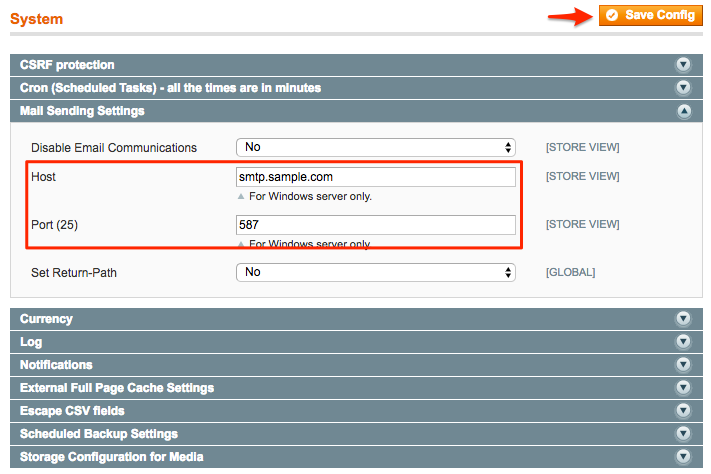Expand the Currency section arrow icon

tap(683, 319)
